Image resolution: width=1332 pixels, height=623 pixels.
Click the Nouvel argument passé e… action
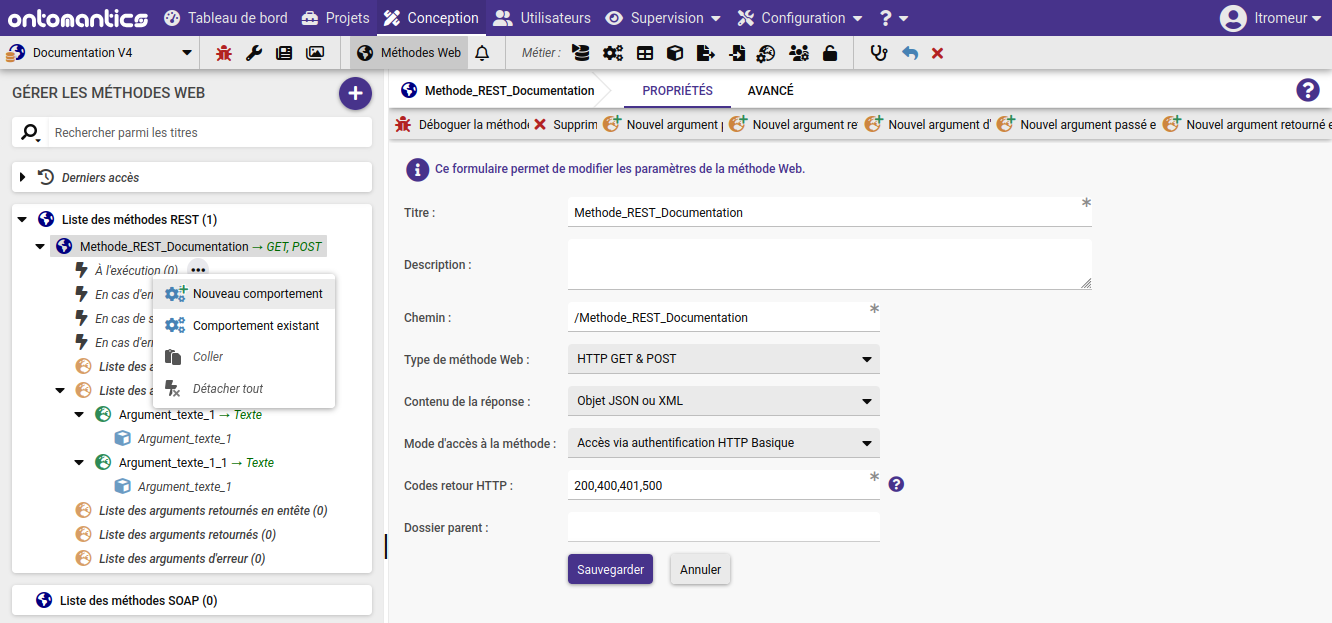click(x=1077, y=125)
